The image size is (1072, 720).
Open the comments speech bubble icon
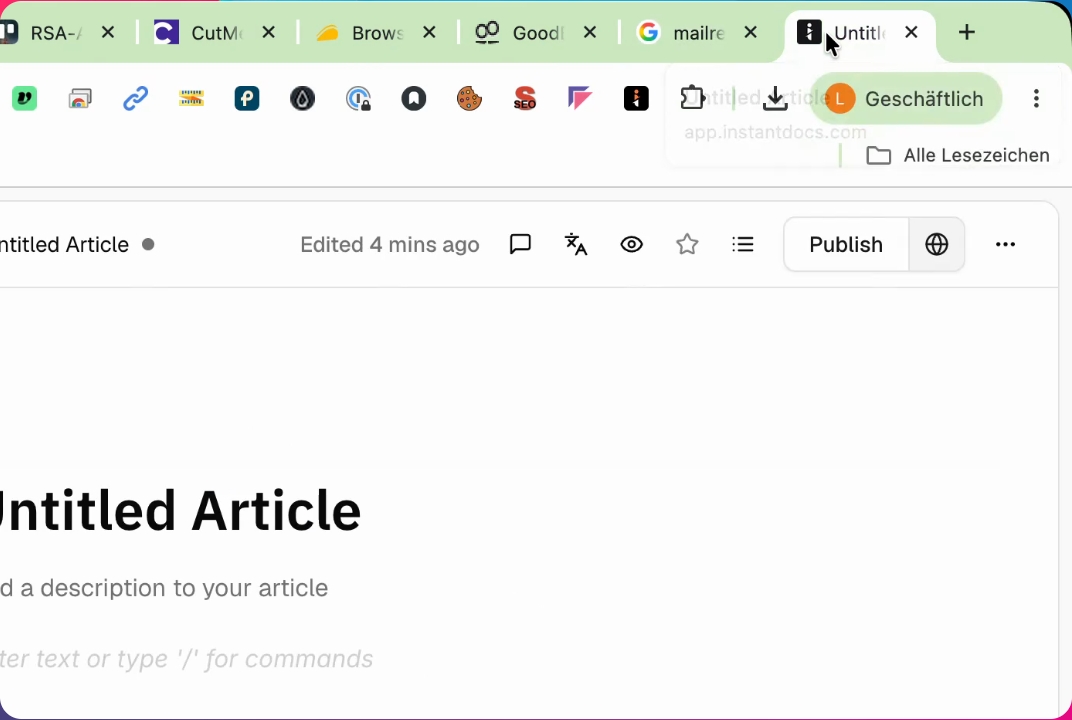(x=520, y=244)
